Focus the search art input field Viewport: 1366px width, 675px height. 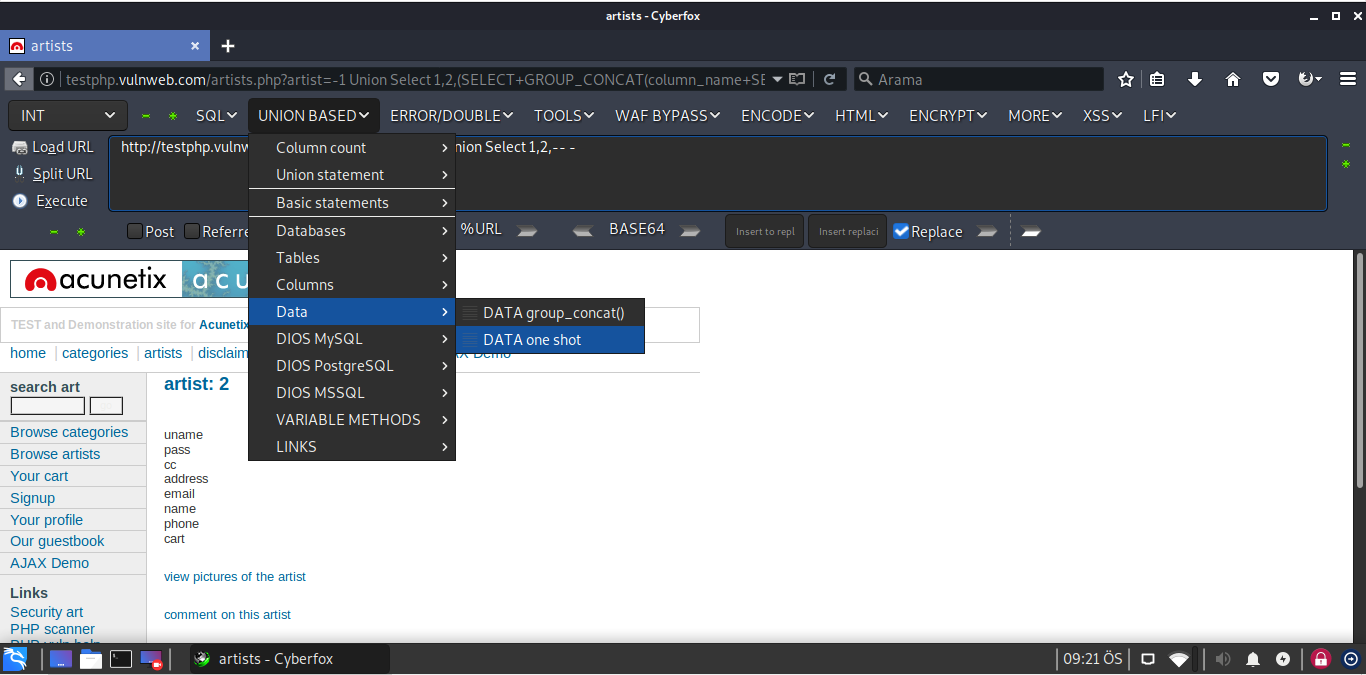pos(47,406)
